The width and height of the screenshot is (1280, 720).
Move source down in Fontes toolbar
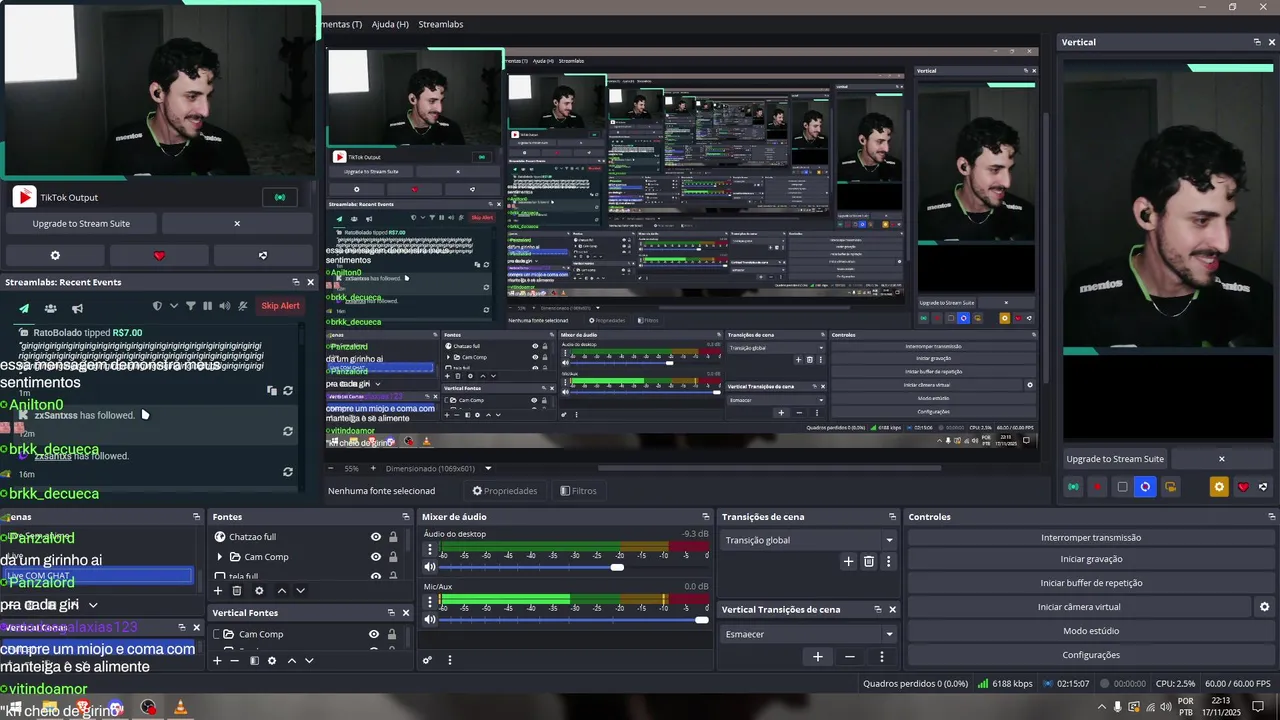coord(300,591)
